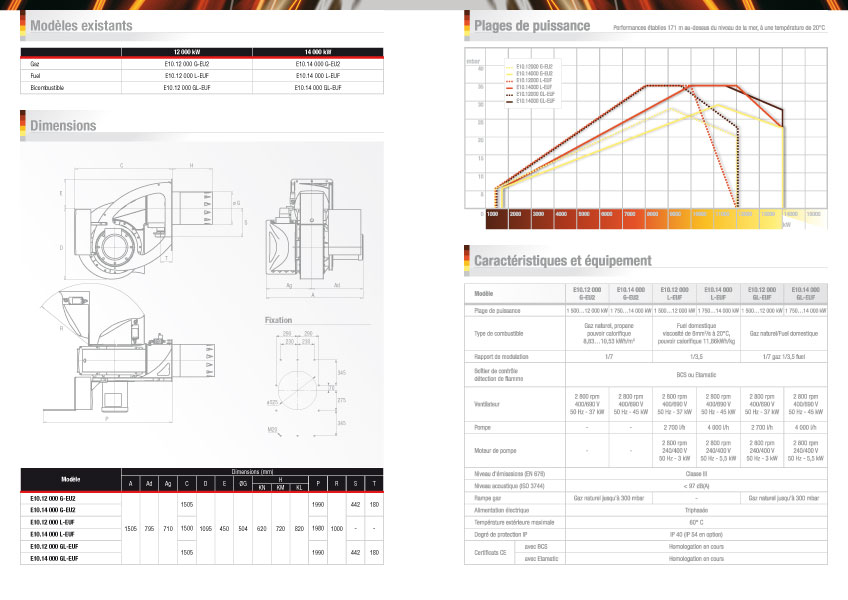Click the value "620" in the dimensions table
Image resolution: width=848 pixels, height=600 pixels.
click(262, 529)
